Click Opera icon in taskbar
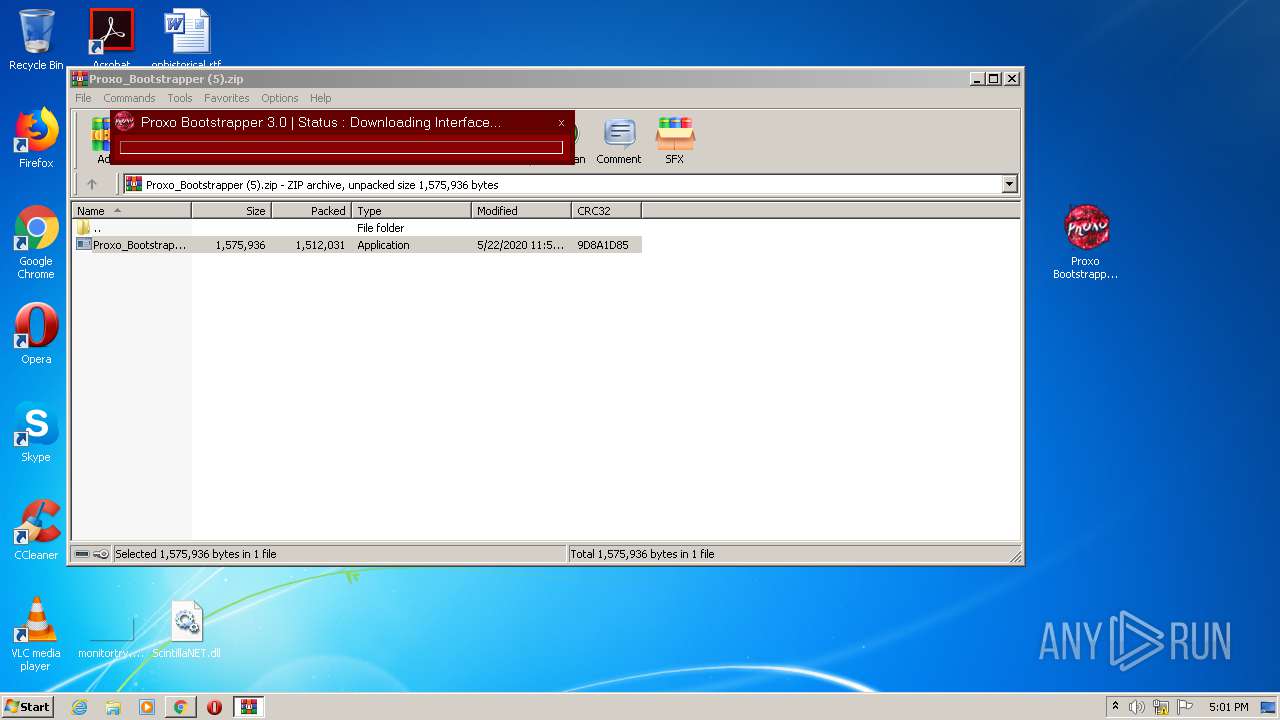 coord(214,707)
